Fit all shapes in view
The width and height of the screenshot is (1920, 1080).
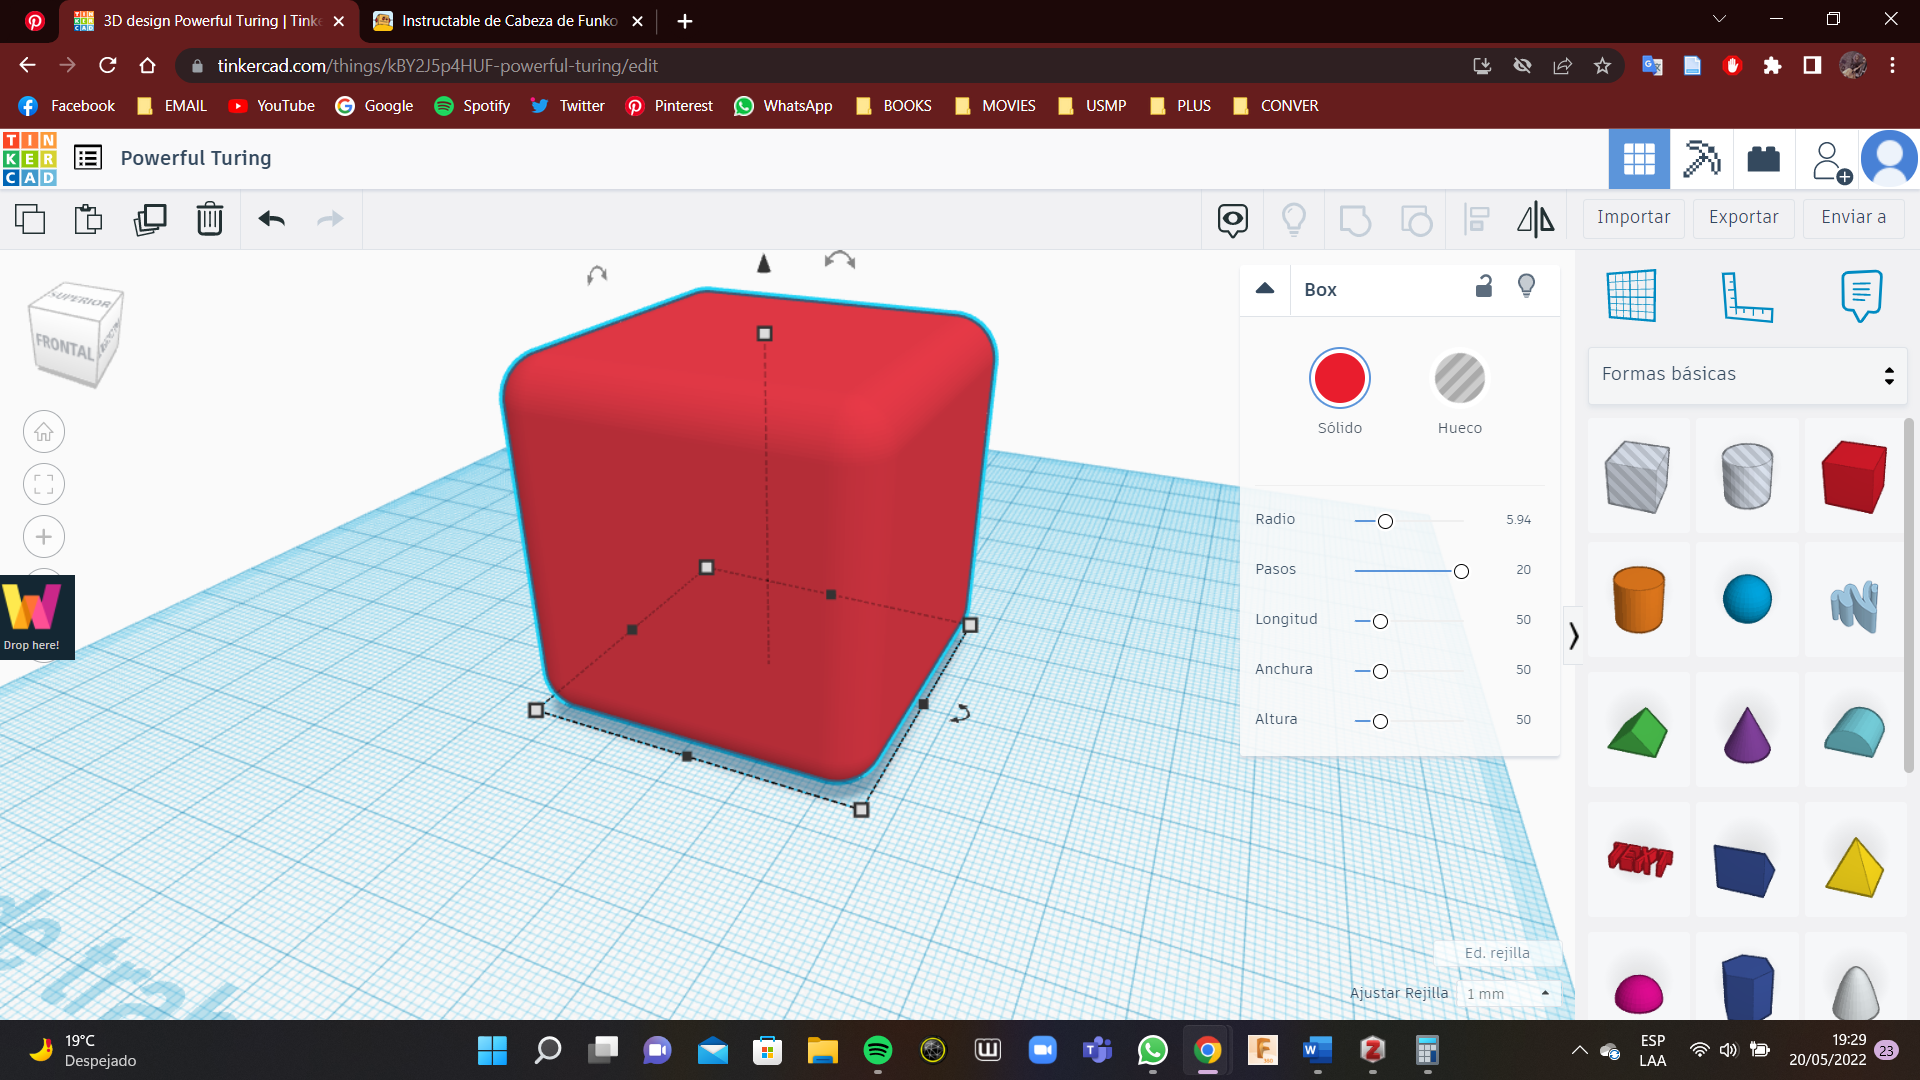click(x=44, y=485)
